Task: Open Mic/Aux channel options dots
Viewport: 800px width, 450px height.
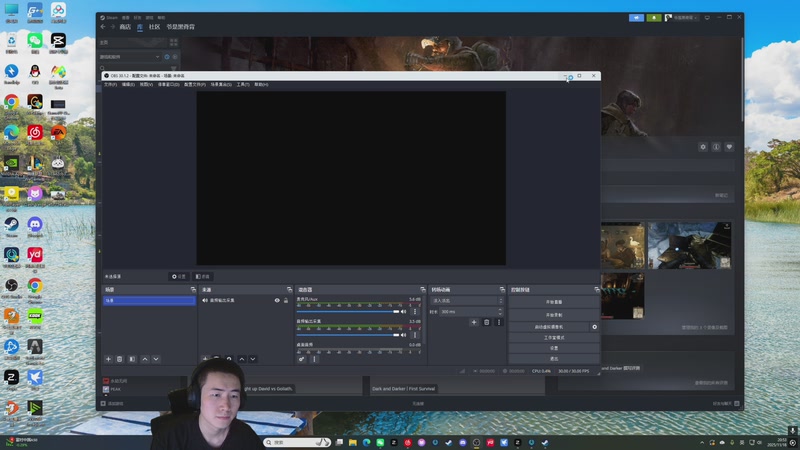Action: [415, 311]
